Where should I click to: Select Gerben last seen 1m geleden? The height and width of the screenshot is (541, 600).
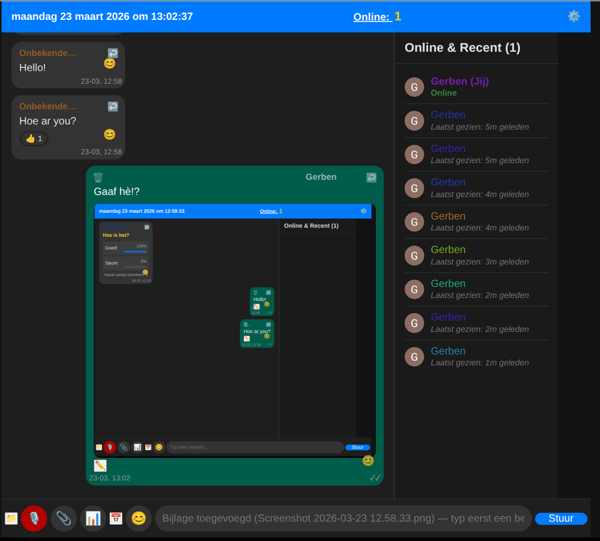pos(476,357)
